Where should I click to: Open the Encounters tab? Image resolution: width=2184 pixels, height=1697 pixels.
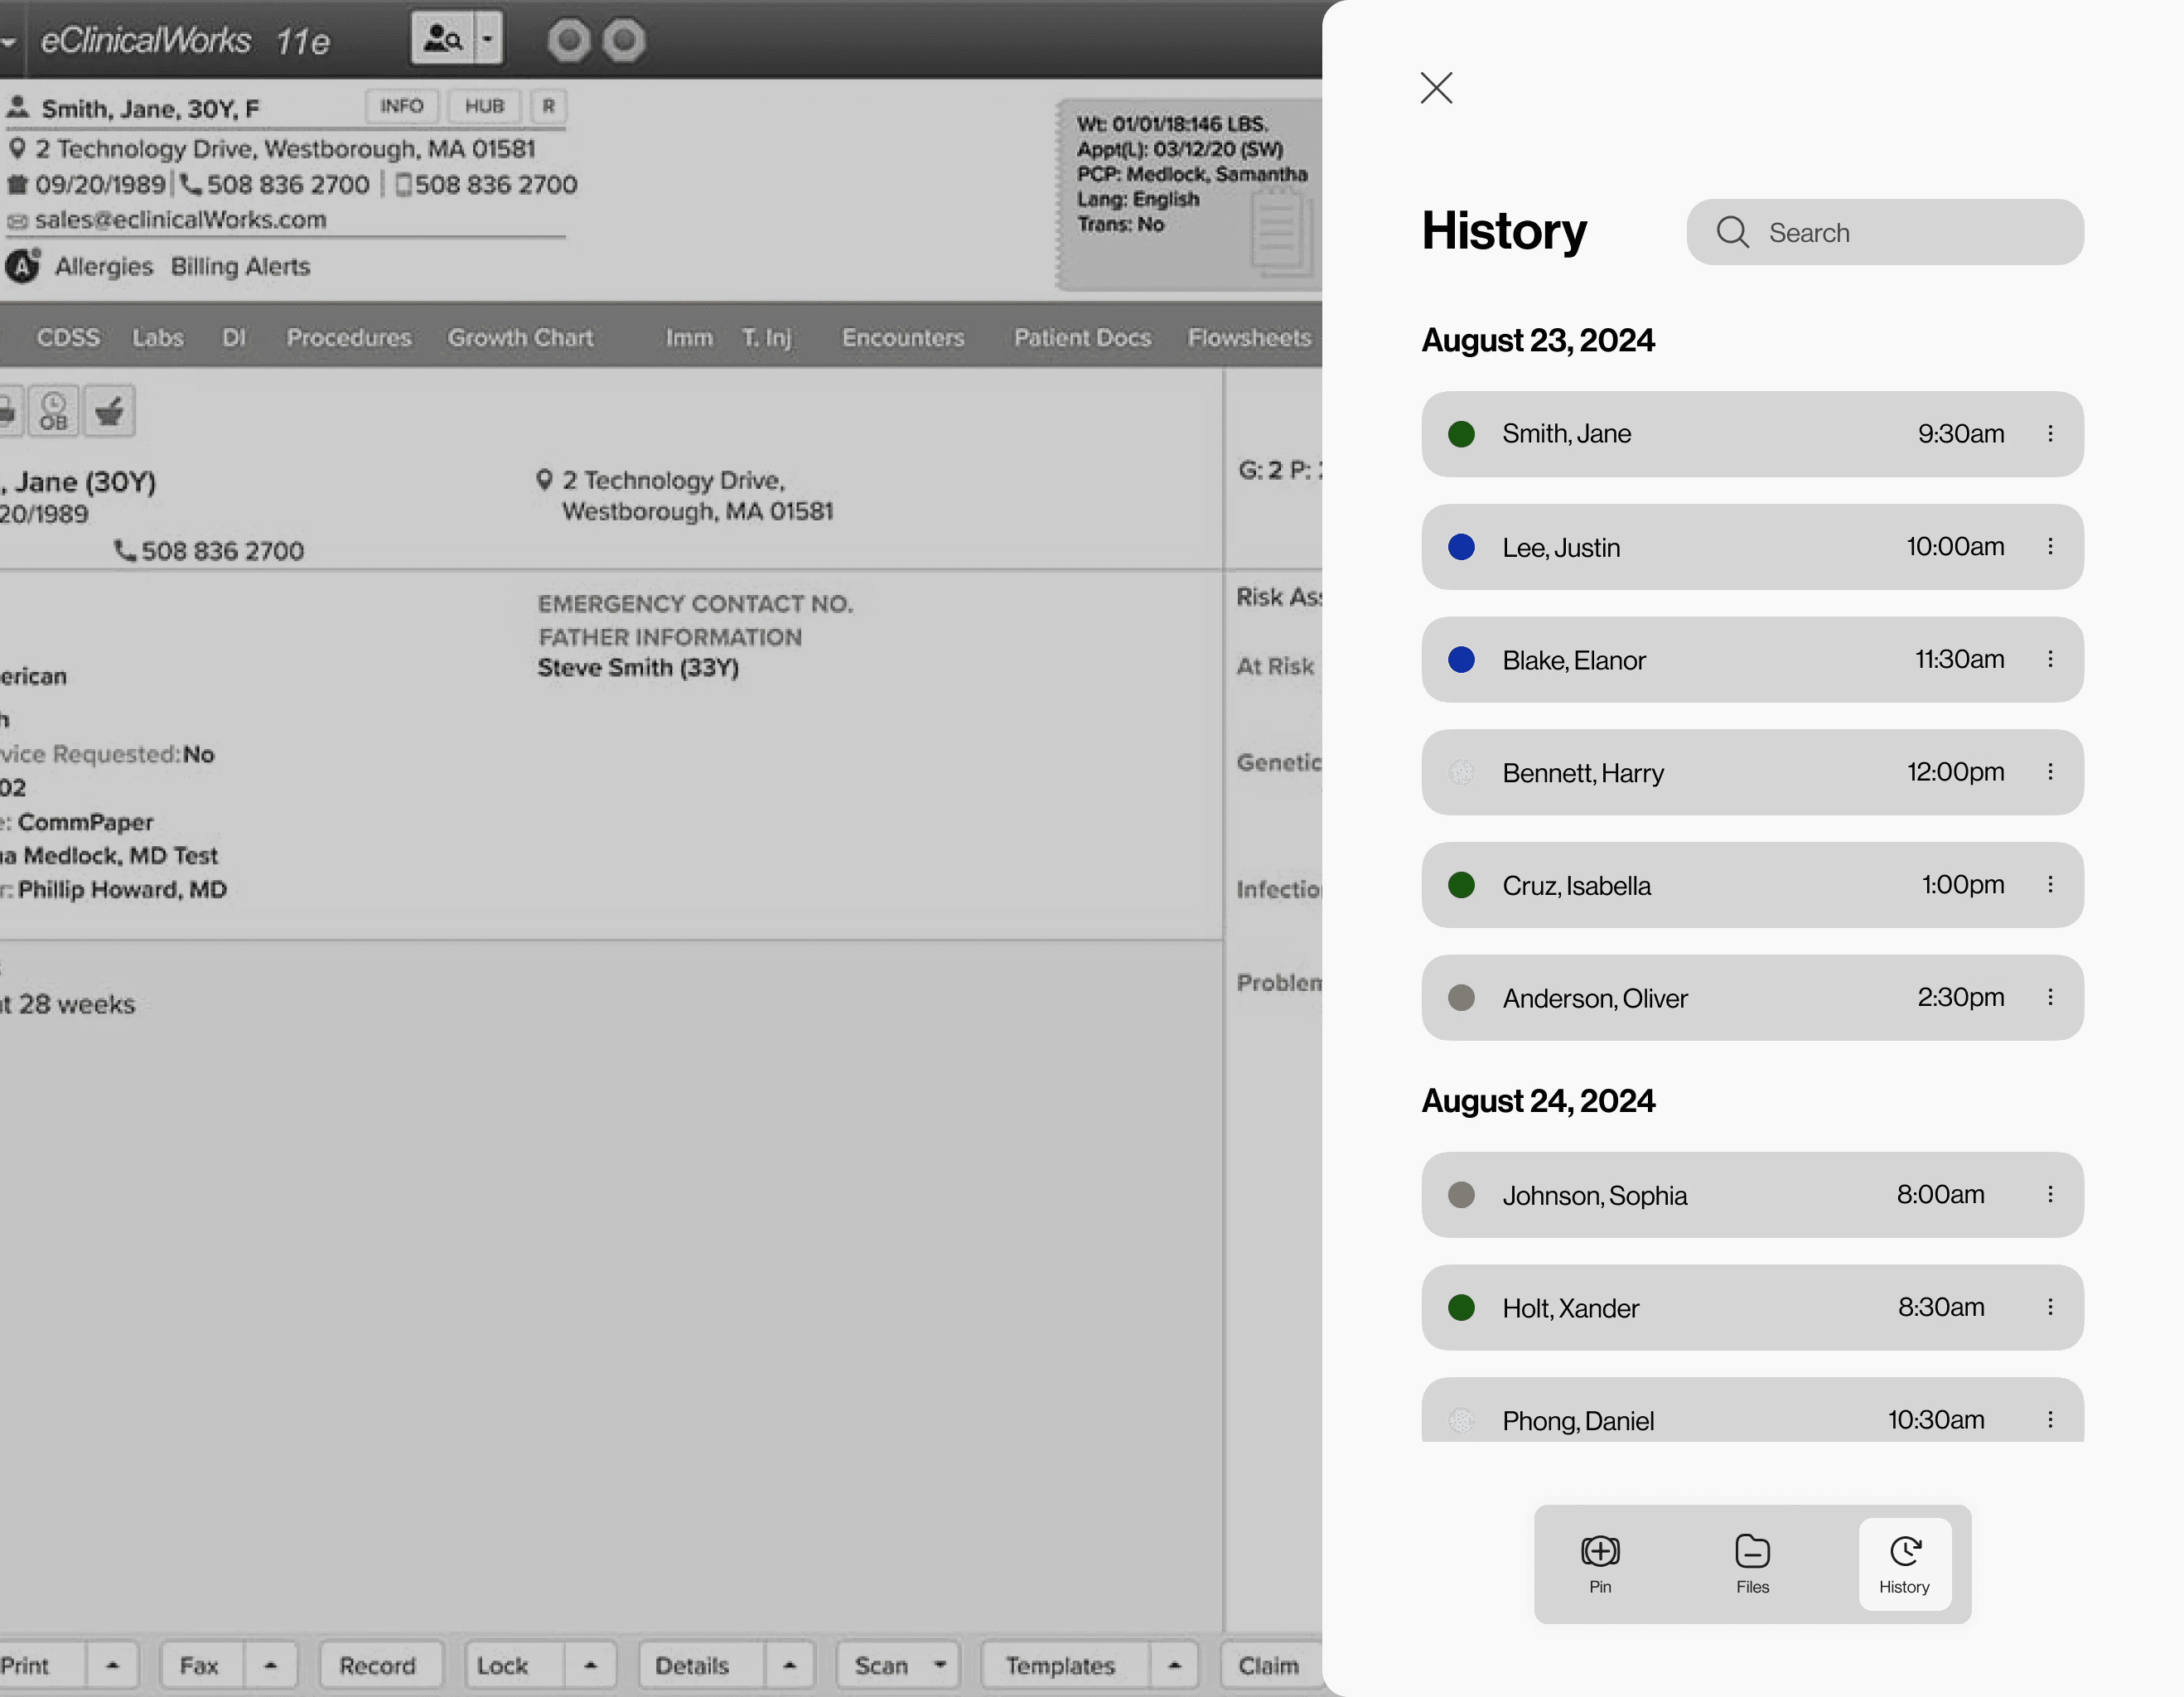pos(903,337)
